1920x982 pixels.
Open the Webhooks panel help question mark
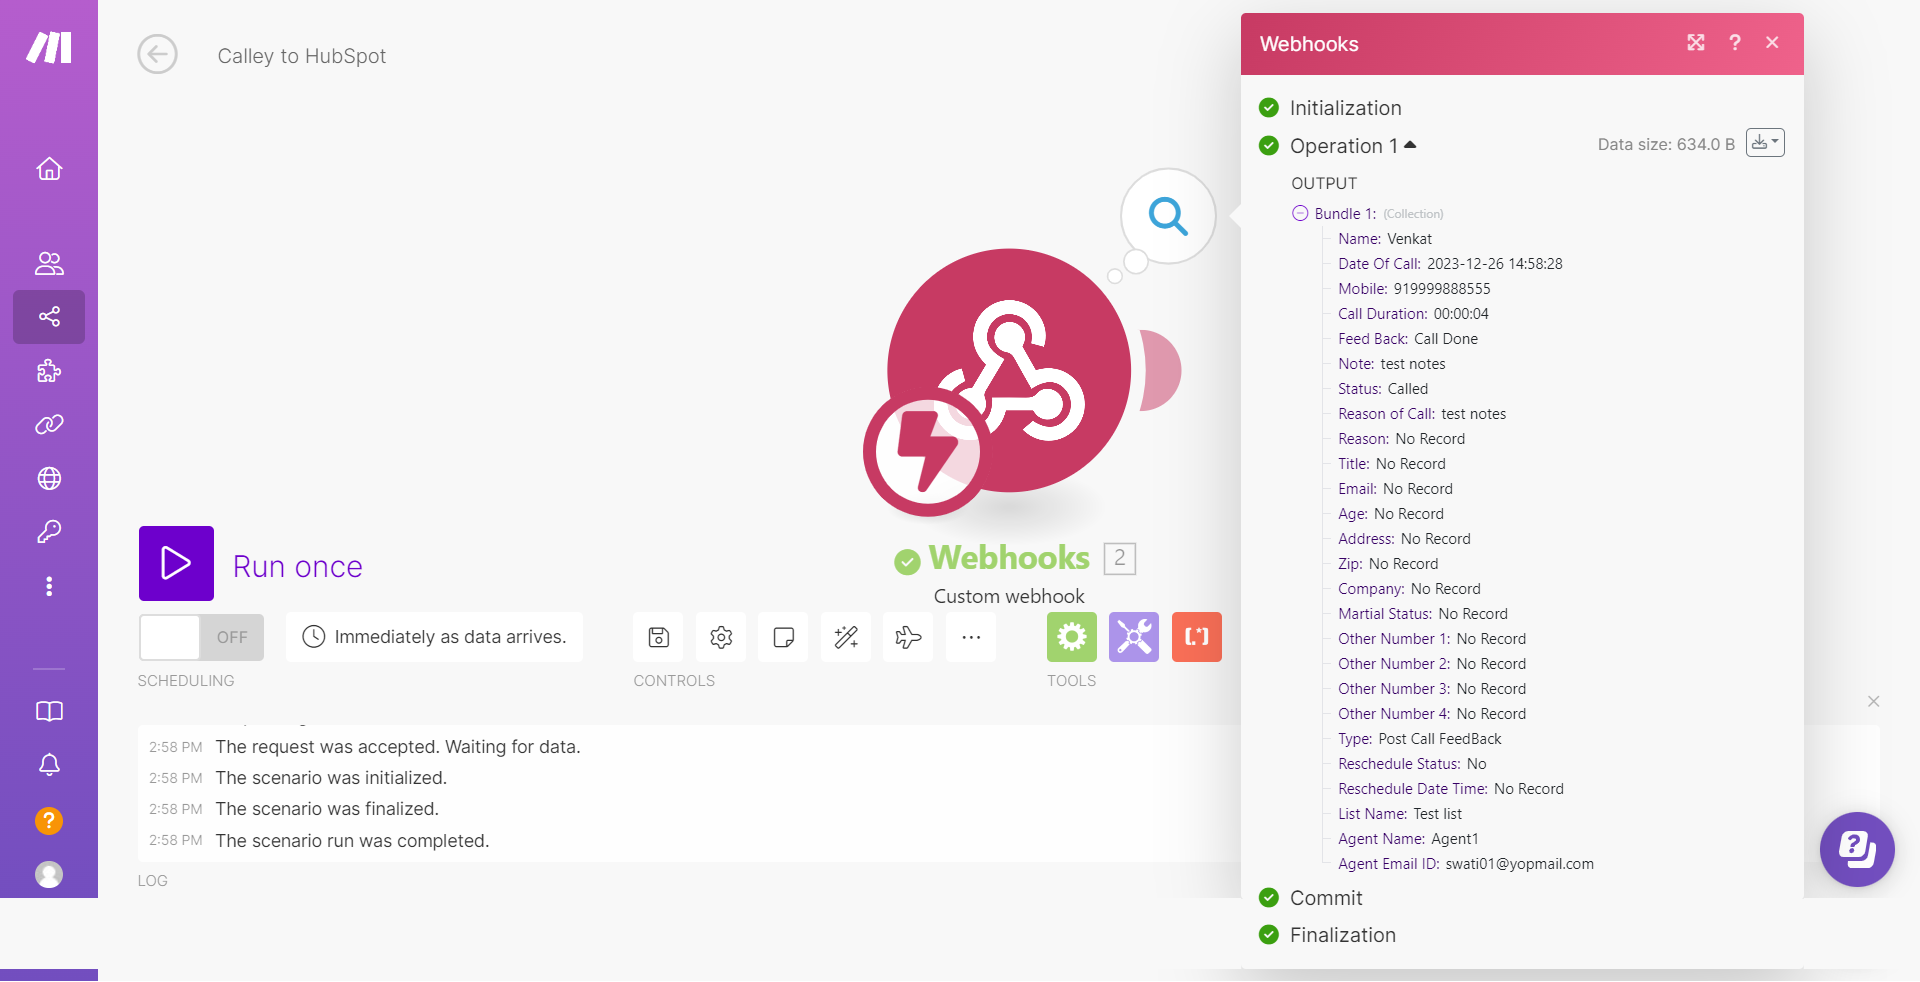pyautogui.click(x=1735, y=42)
